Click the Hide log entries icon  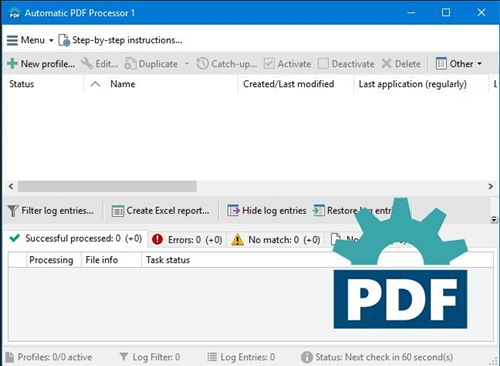[233, 211]
